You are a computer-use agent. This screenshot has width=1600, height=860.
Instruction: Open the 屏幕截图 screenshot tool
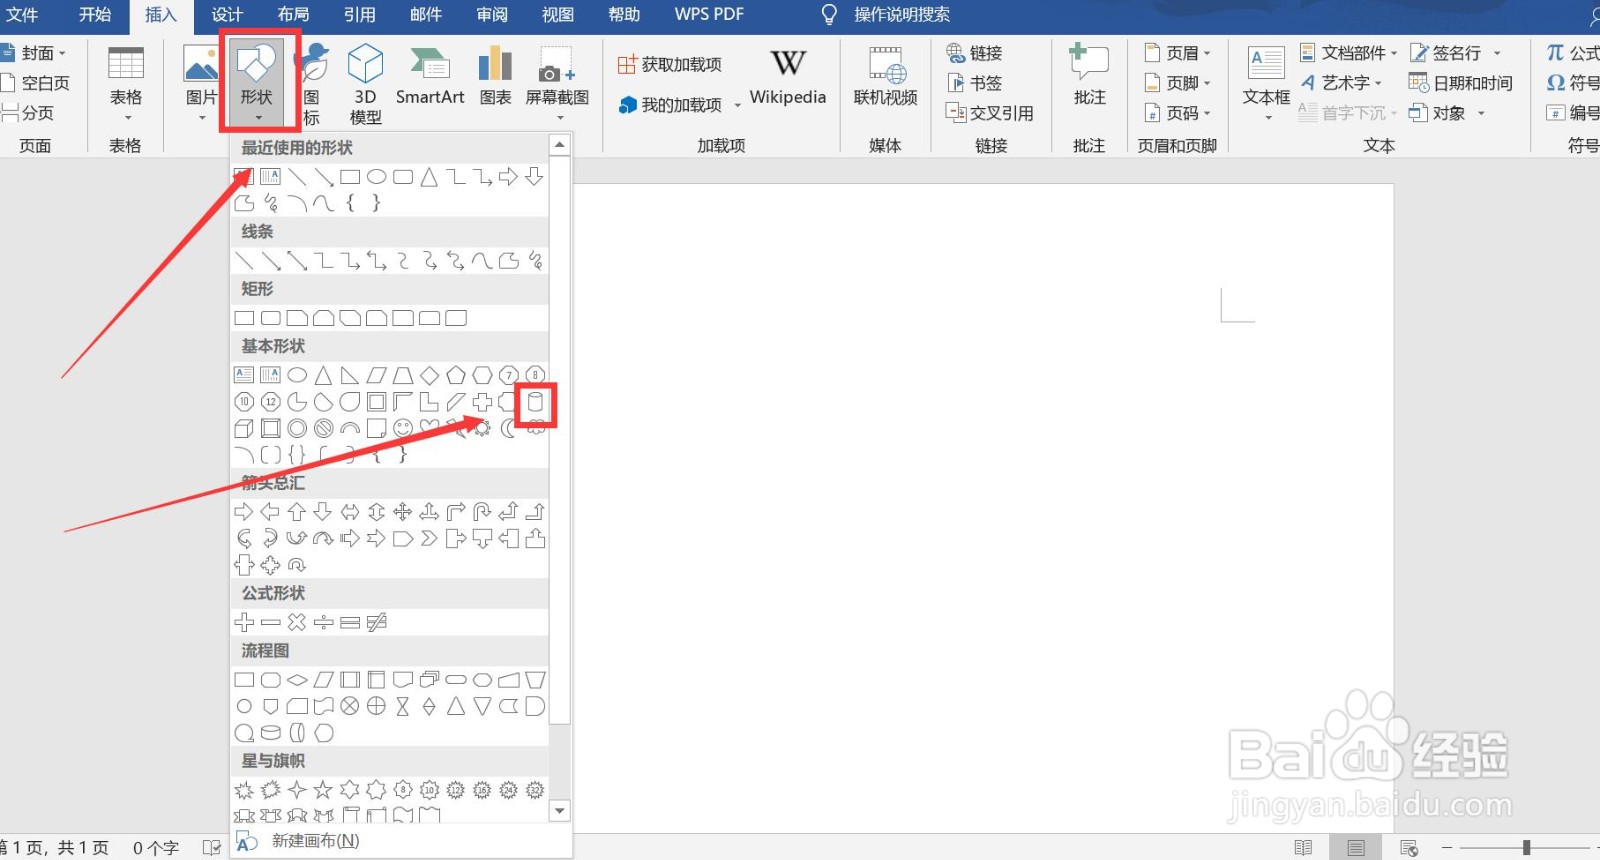click(557, 82)
